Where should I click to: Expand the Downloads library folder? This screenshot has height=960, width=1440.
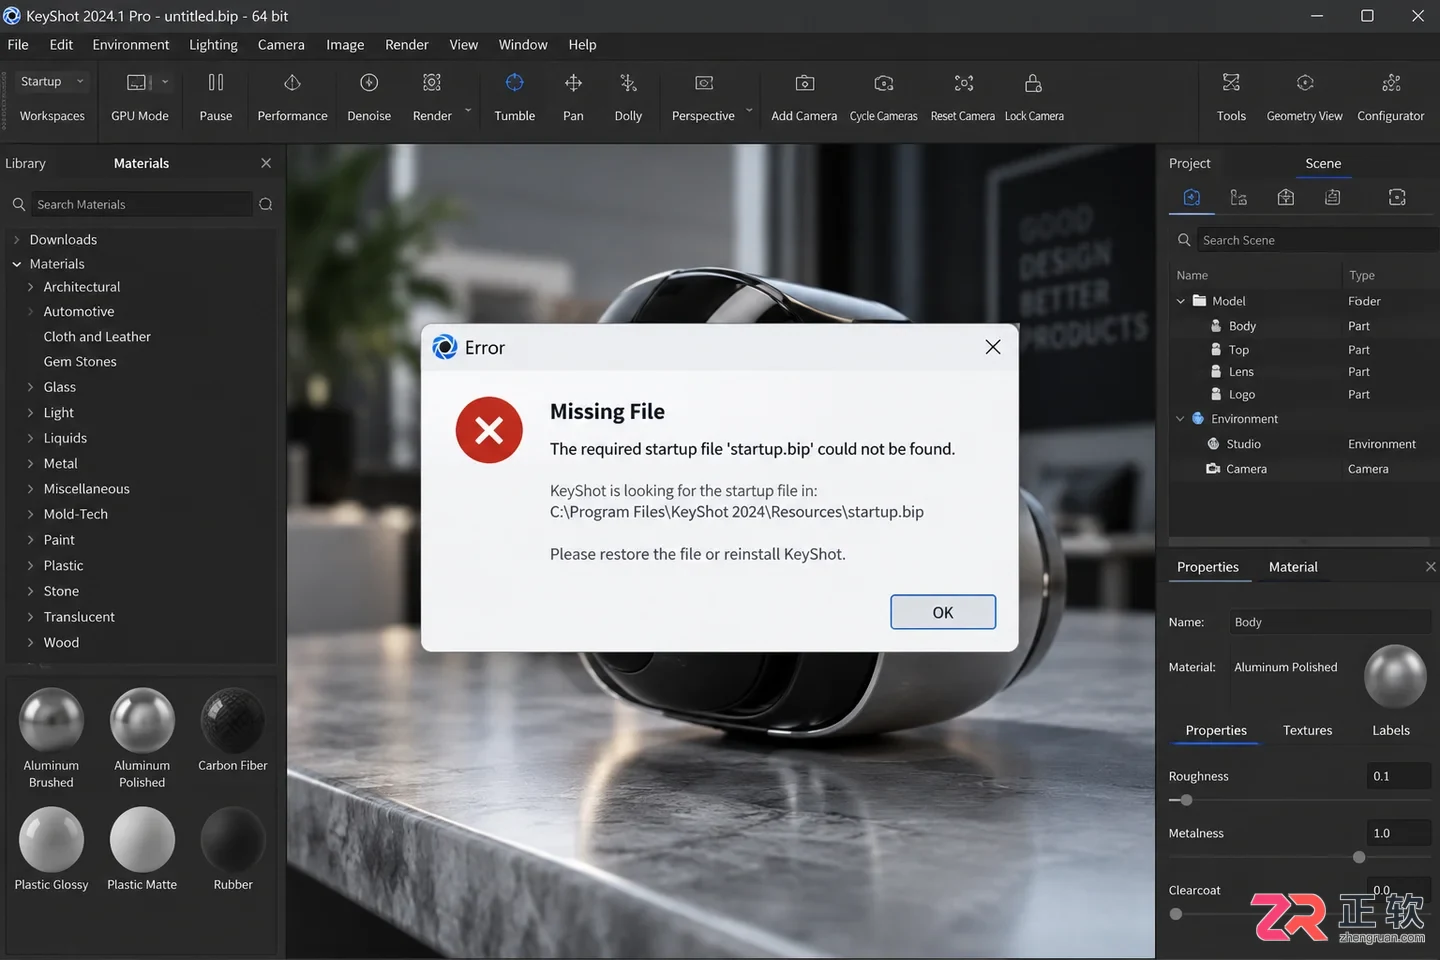16,240
